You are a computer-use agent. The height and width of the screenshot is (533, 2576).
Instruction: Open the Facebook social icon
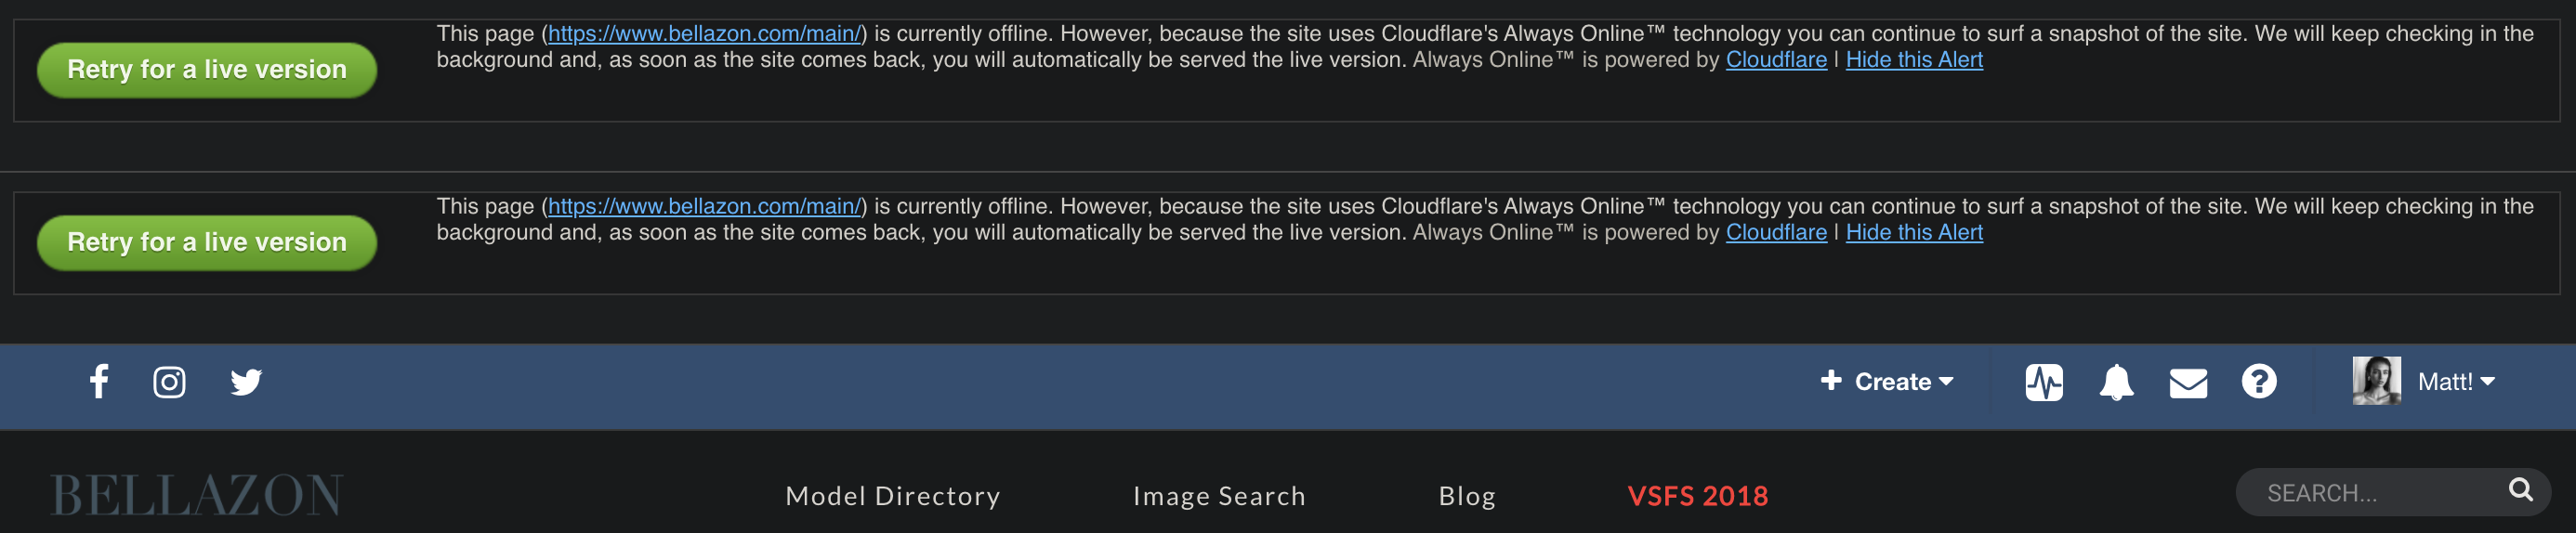pos(99,381)
